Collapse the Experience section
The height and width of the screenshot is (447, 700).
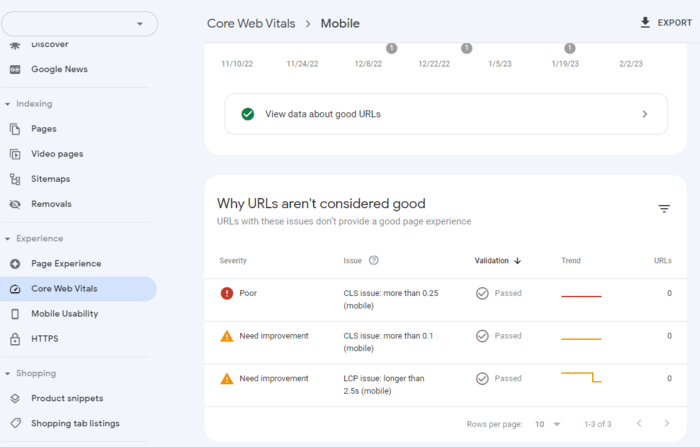click(8, 239)
